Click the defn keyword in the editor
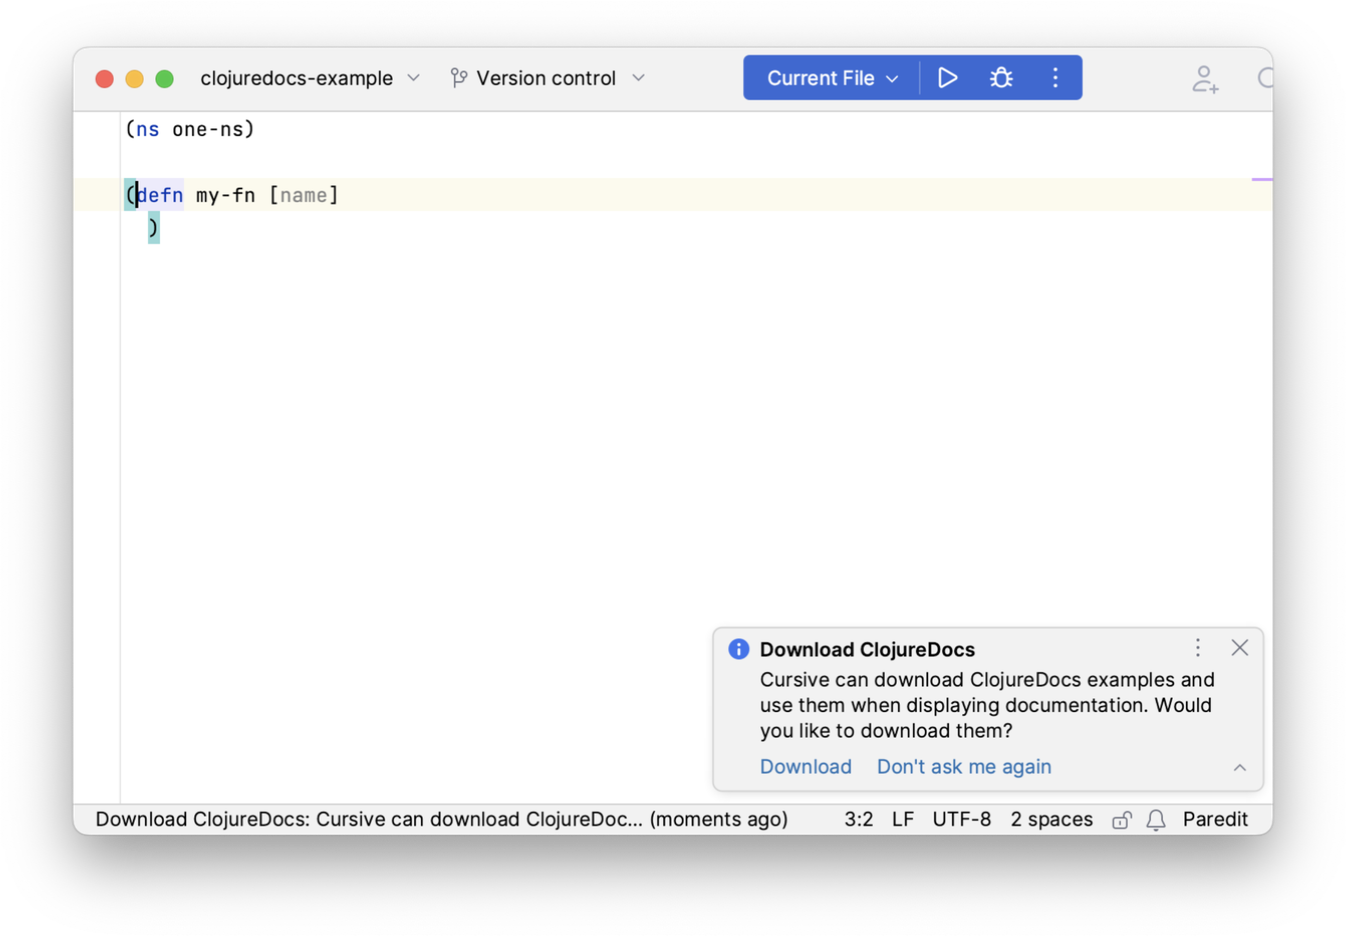This screenshot has height=936, width=1346. point(160,195)
